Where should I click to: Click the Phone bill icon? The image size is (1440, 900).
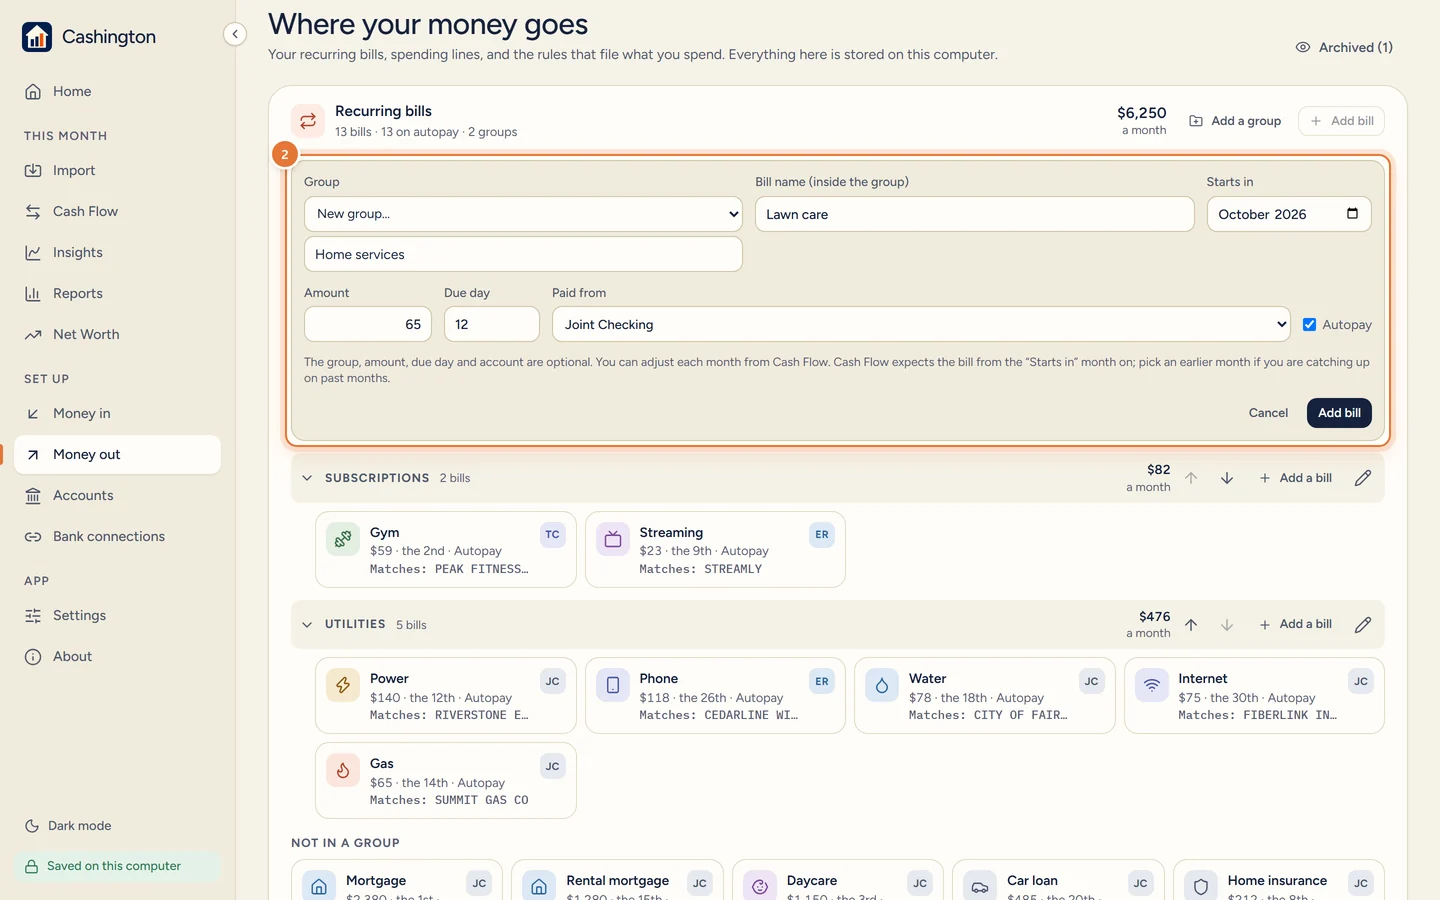[613, 685]
